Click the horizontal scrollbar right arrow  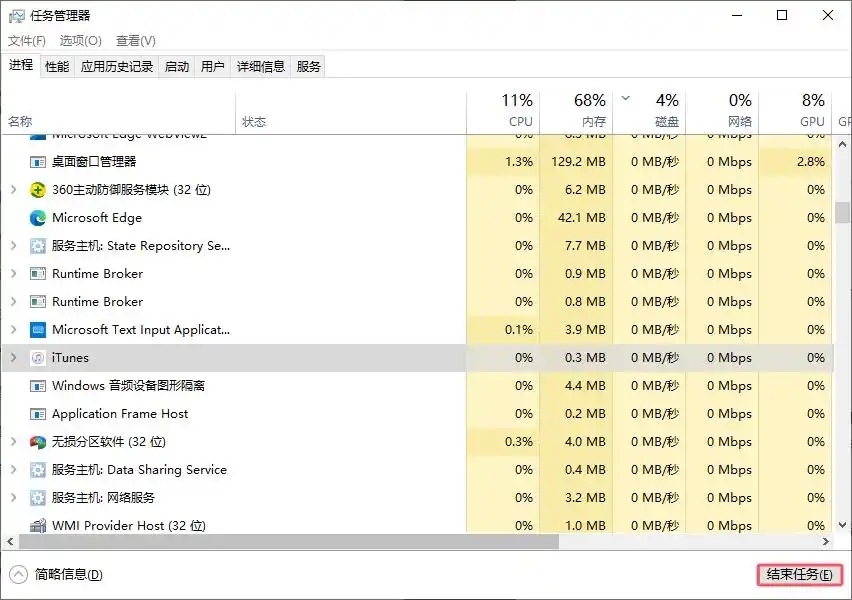pyautogui.click(x=825, y=541)
